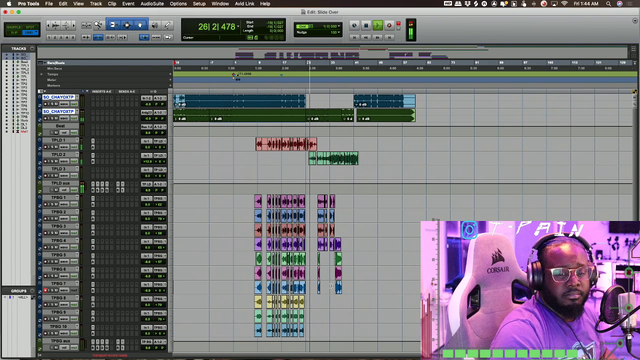Click horizontal zoom out arrow
Screen dimensions: 640x360
49,25
